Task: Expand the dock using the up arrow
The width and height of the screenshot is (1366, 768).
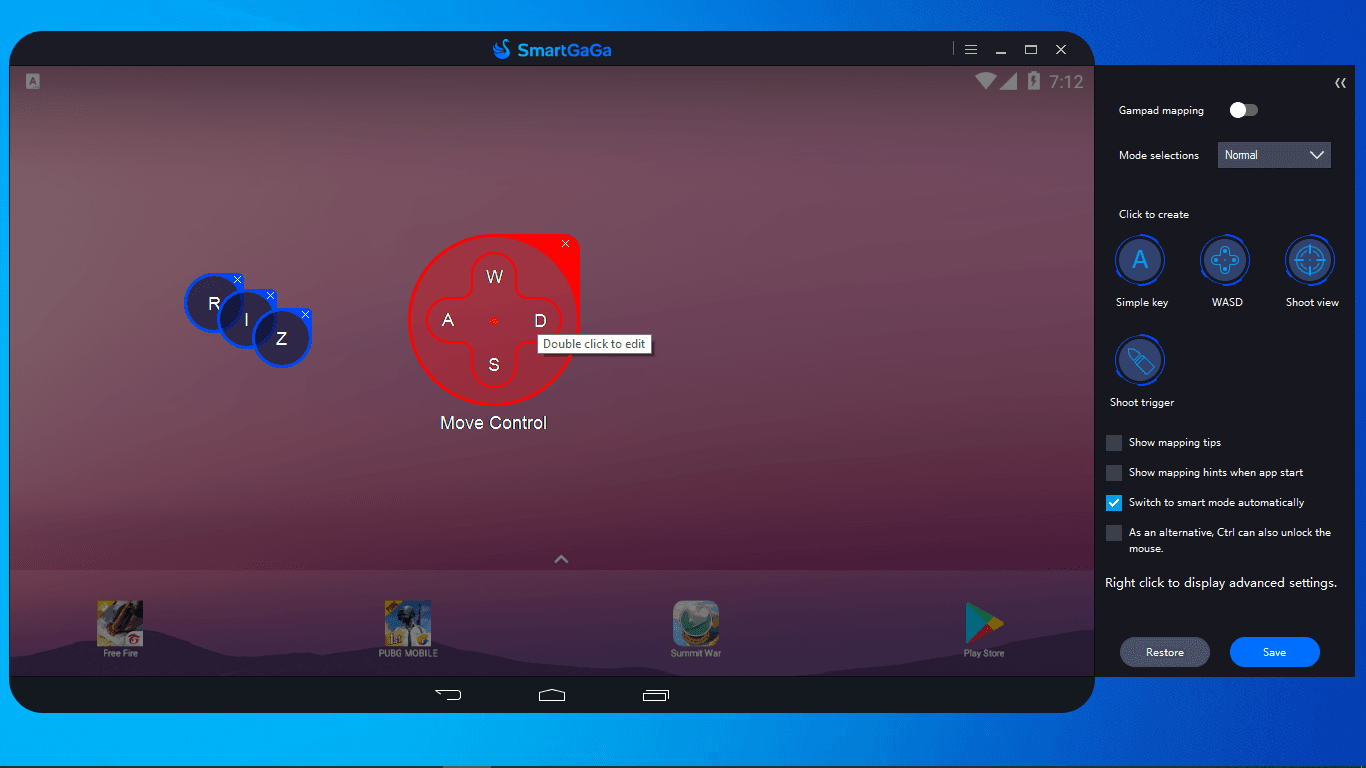Action: (561, 558)
